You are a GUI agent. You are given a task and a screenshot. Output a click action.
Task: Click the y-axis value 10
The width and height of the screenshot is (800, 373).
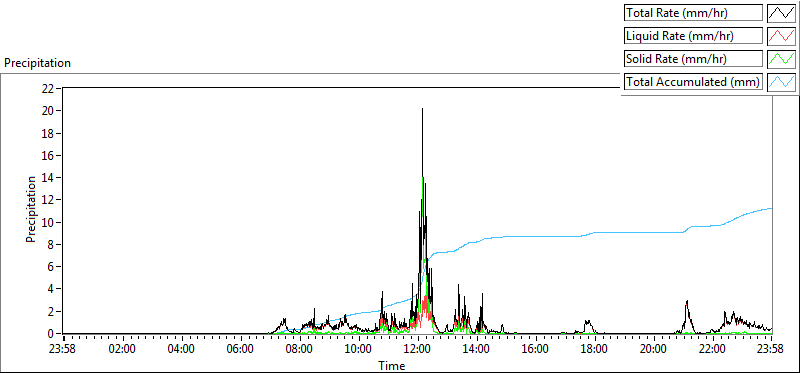pos(47,222)
